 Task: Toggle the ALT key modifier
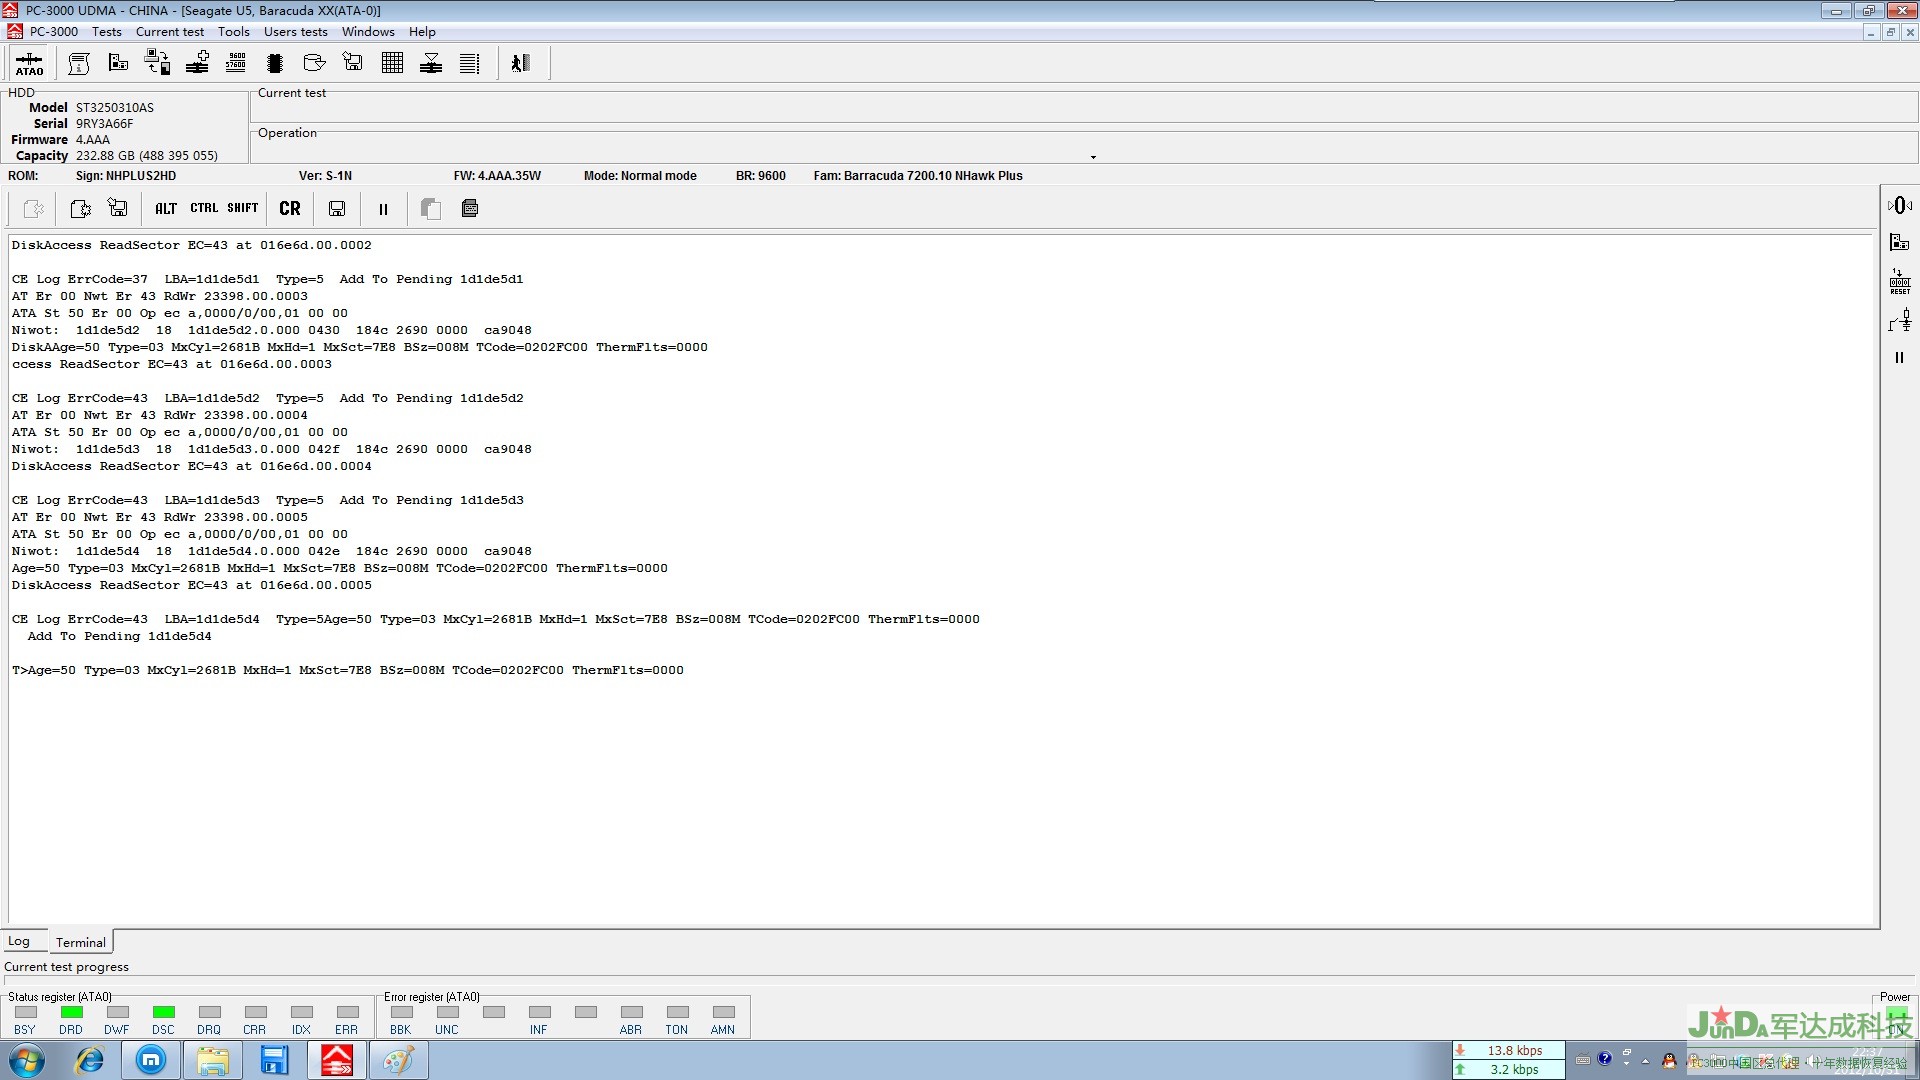[166, 208]
